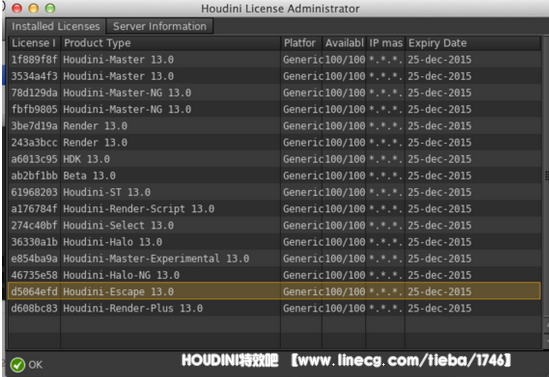The width and height of the screenshot is (549, 377).
Task: Select the Beta 13.0 license row
Action: (x=274, y=175)
